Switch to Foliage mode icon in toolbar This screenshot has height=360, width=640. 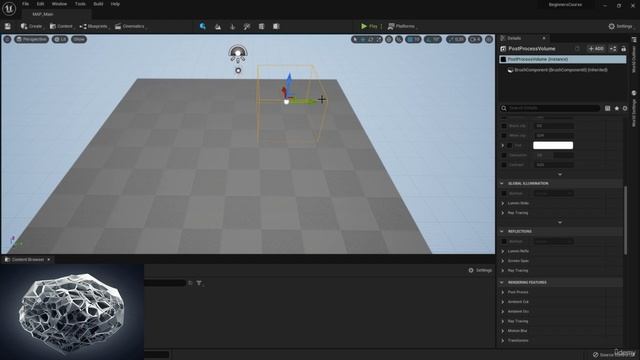click(232, 27)
